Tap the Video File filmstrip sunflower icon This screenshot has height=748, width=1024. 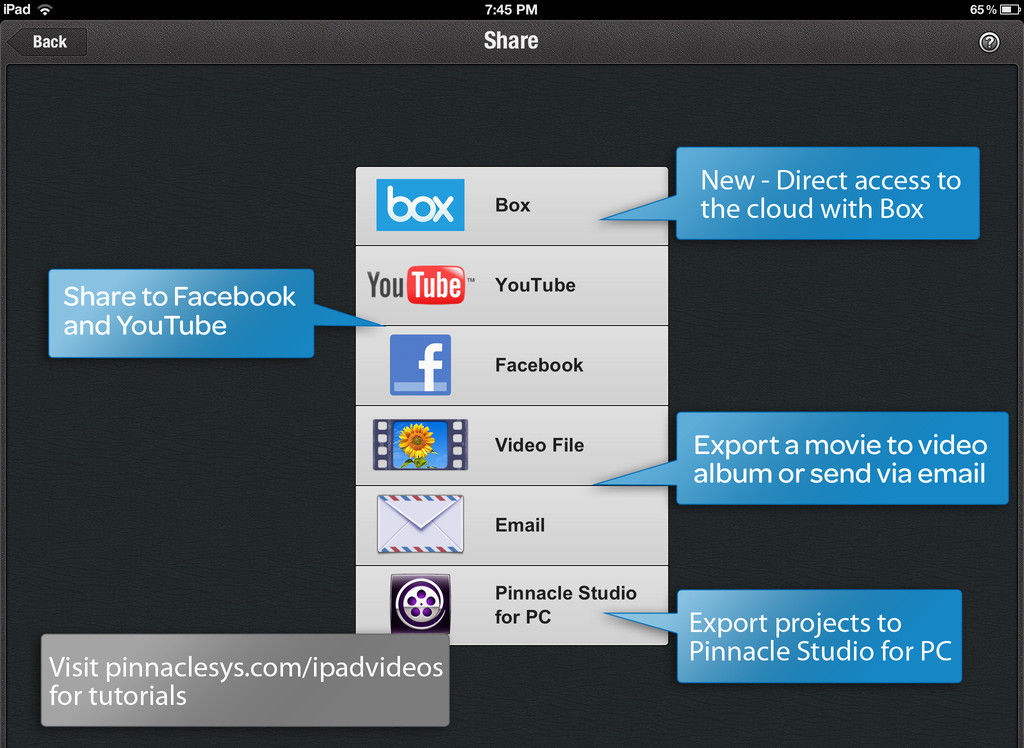pyautogui.click(x=420, y=445)
